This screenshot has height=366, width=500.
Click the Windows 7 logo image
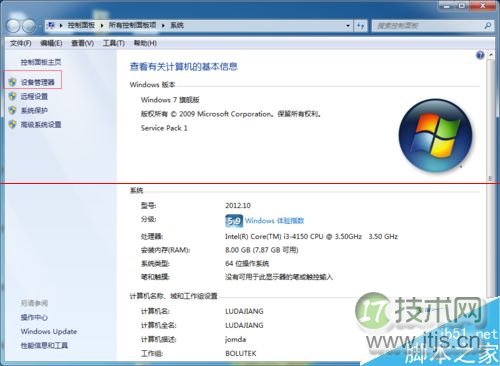435,135
